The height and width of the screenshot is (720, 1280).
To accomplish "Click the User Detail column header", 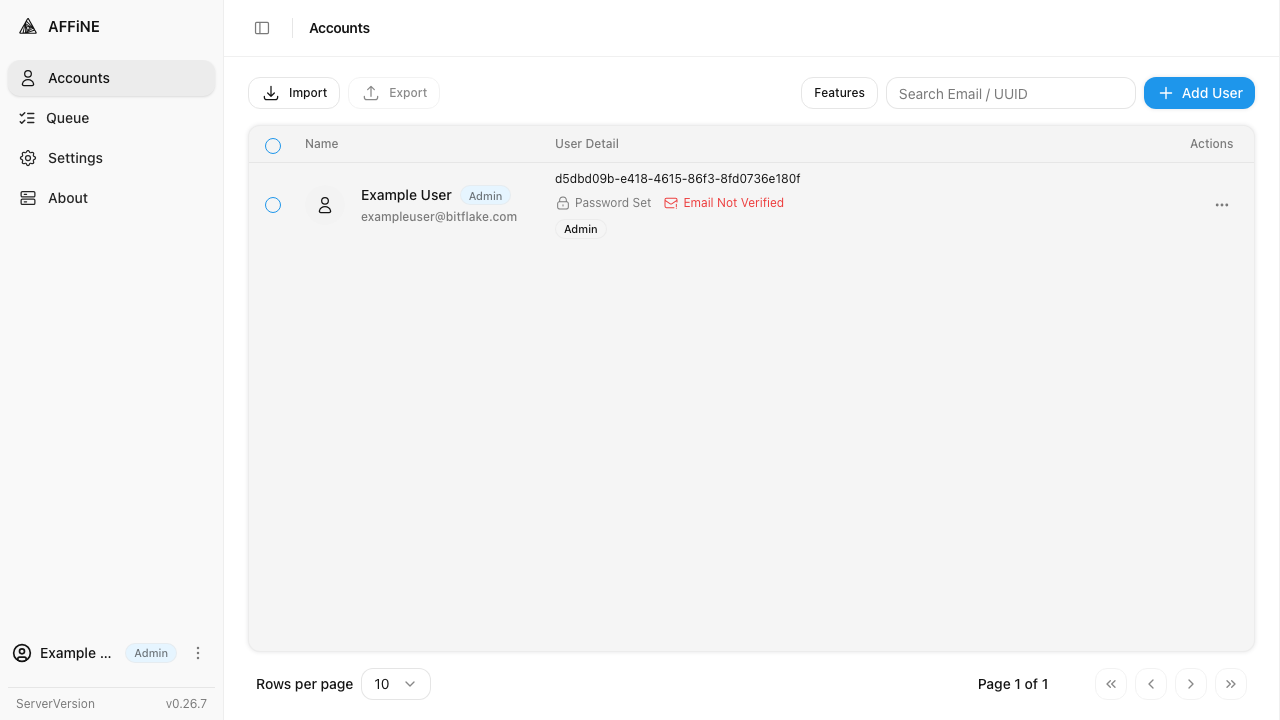I will point(587,144).
